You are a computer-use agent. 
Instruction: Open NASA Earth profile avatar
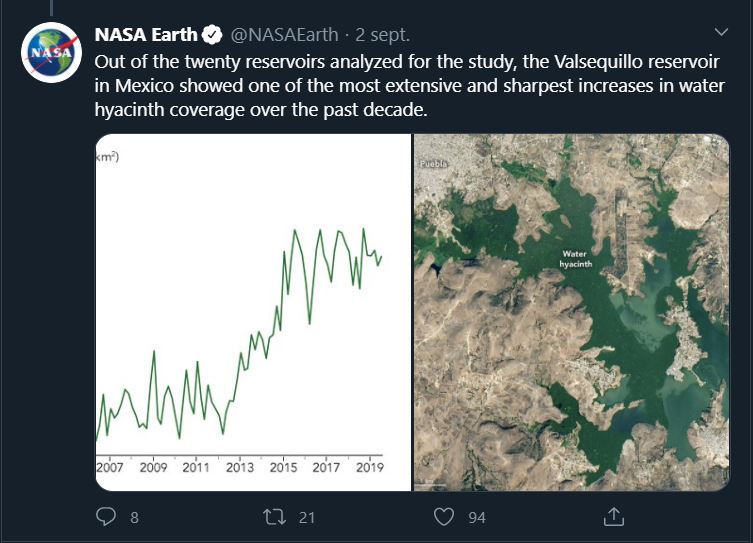point(51,52)
